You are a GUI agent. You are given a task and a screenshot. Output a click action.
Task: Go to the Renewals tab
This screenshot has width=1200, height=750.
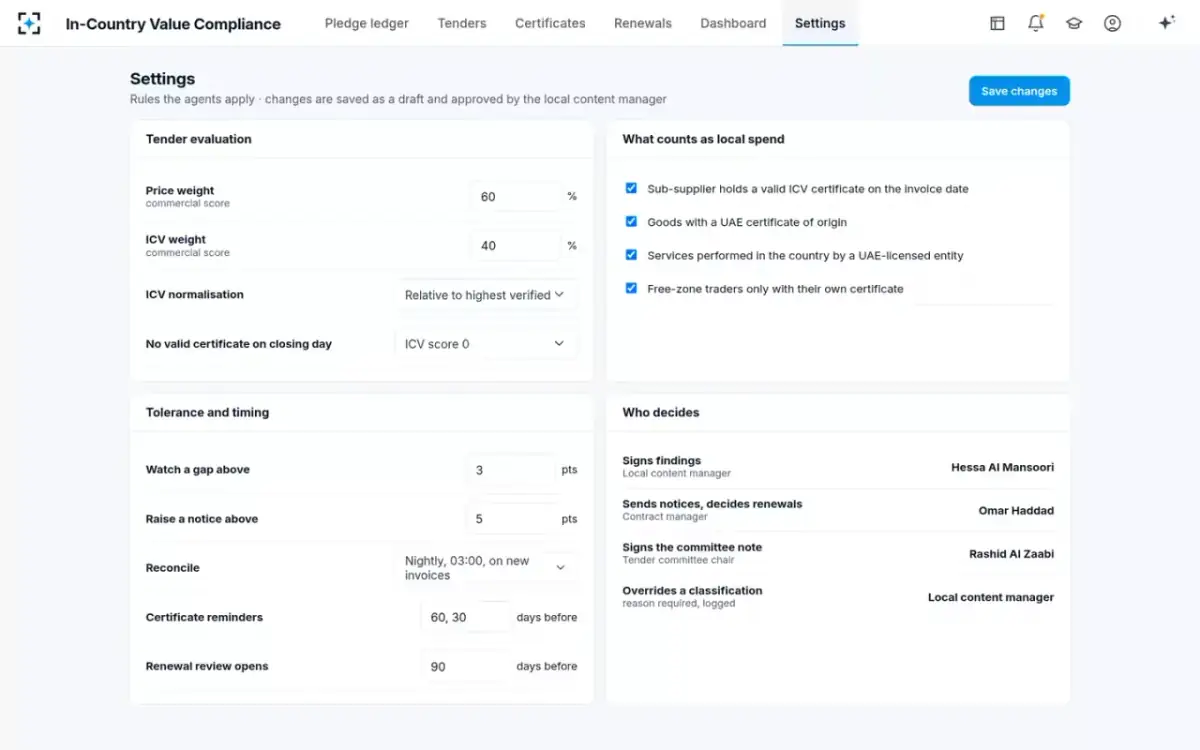tap(643, 23)
